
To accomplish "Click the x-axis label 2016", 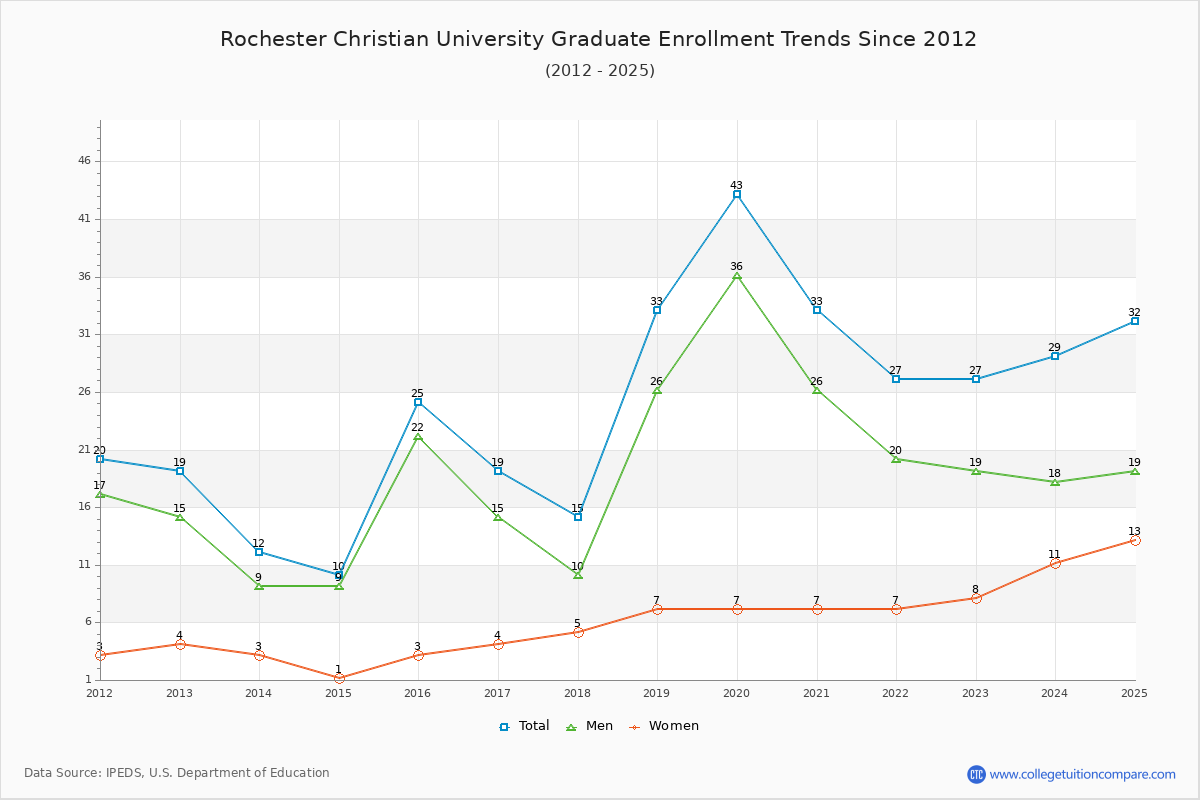I will (418, 692).
